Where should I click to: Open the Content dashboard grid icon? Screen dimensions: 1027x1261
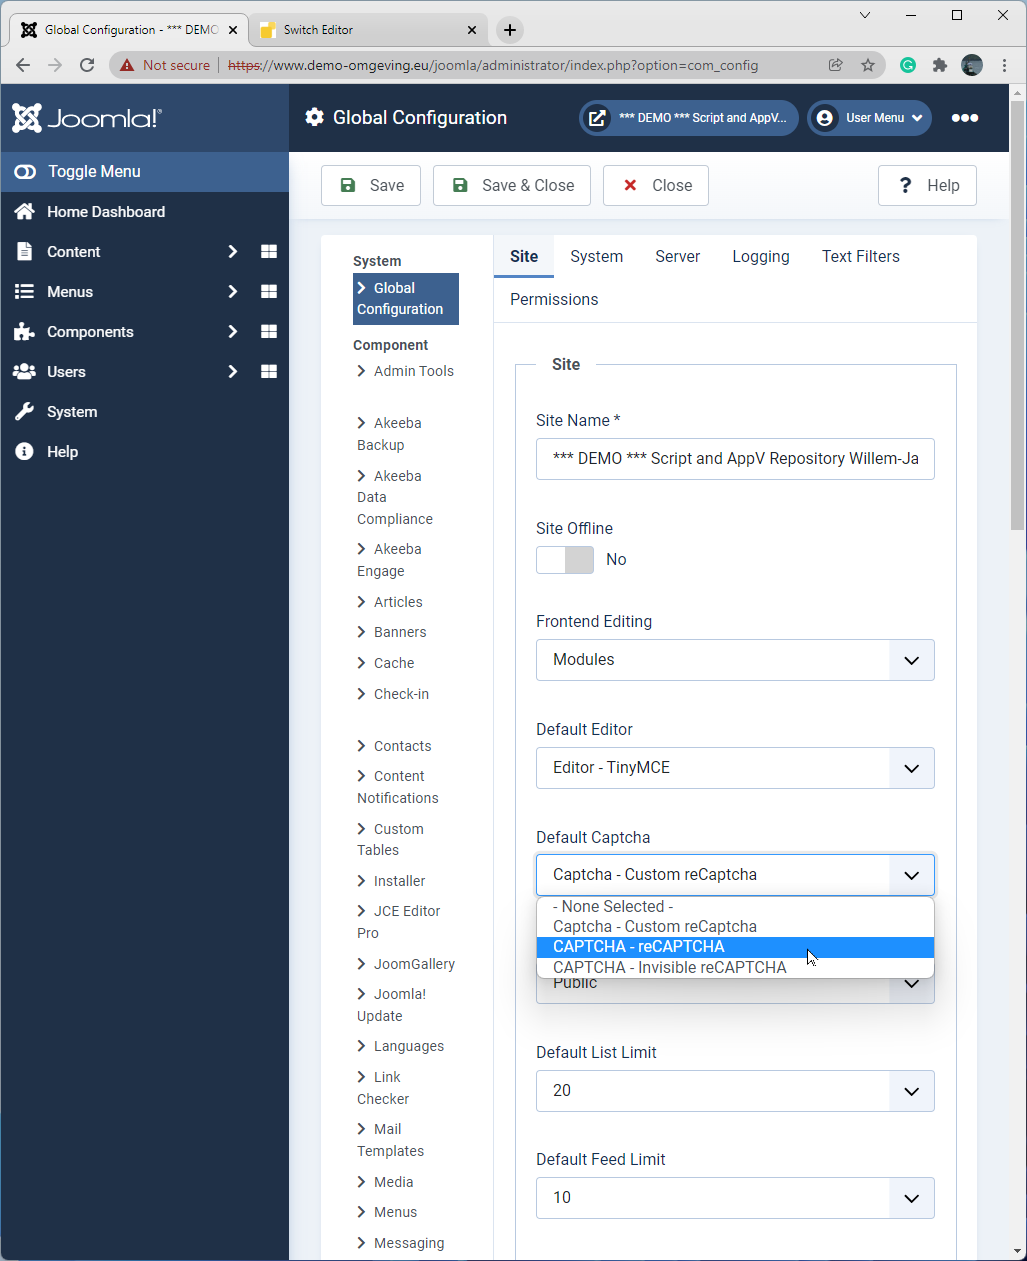tap(269, 252)
